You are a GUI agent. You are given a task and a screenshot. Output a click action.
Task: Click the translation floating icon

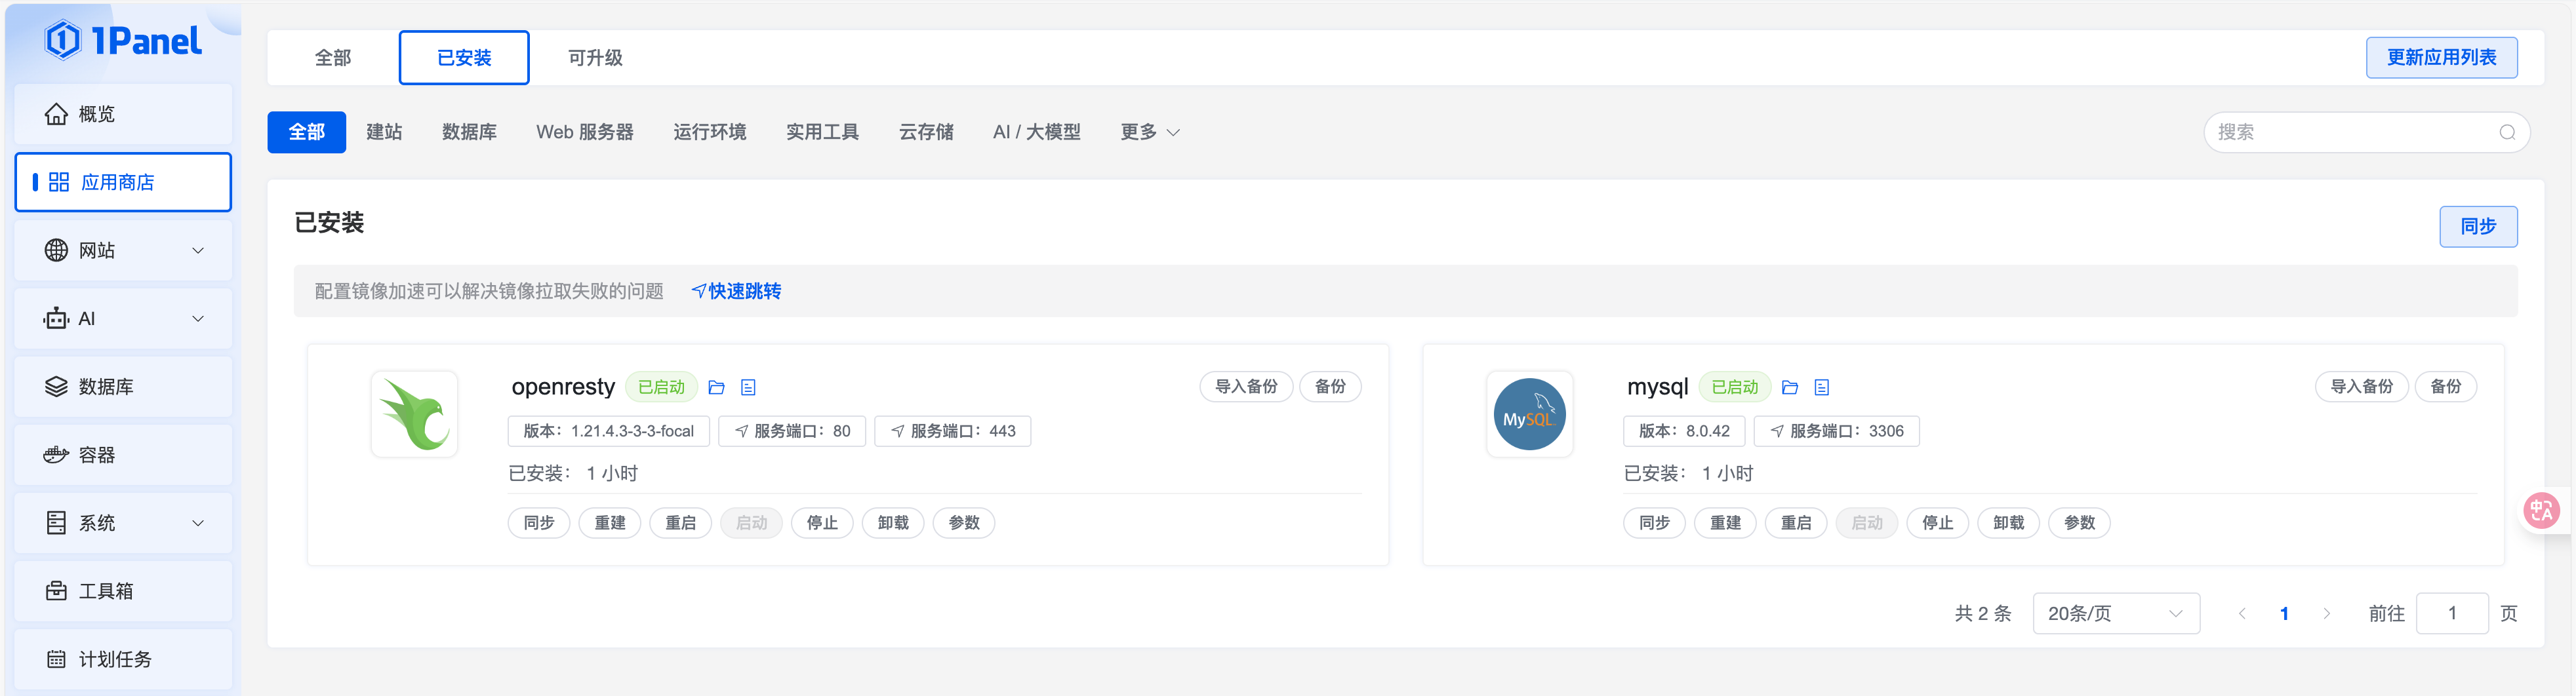2541,511
